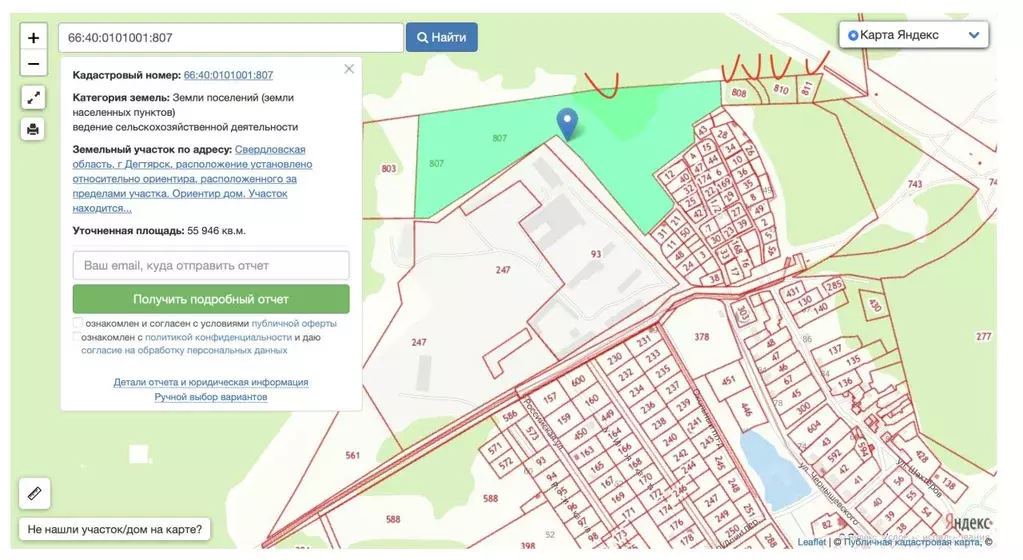Zoom out of the map
Viewport: 1023px width, 560px height.
[x=33, y=64]
